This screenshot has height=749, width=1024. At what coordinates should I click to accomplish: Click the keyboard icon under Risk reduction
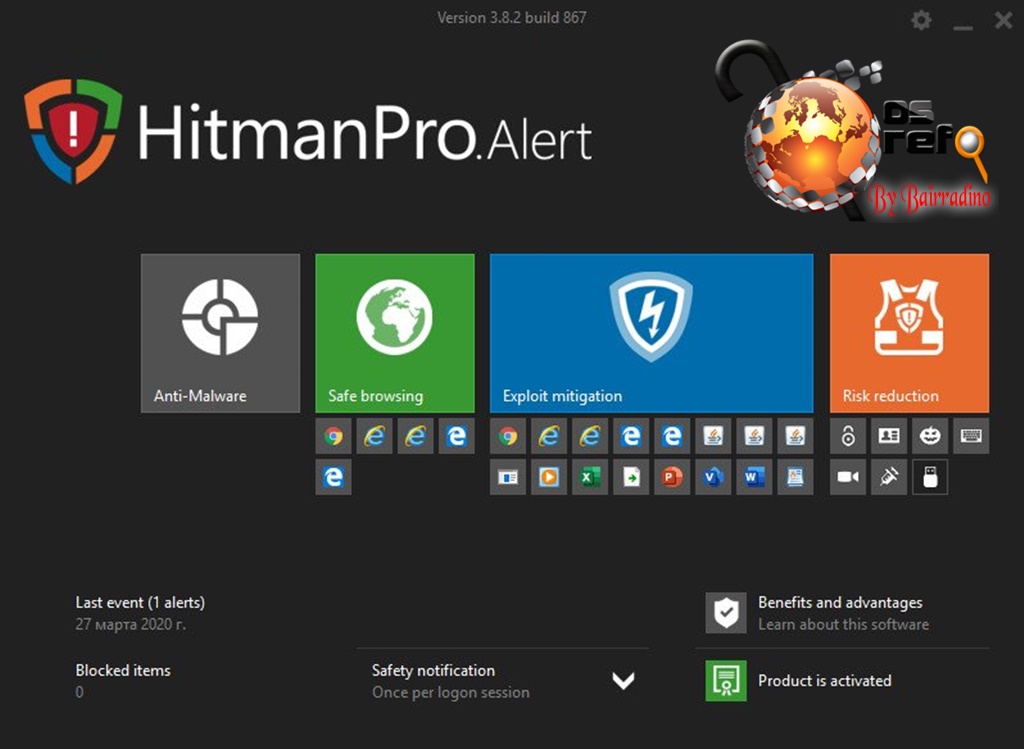[971, 436]
